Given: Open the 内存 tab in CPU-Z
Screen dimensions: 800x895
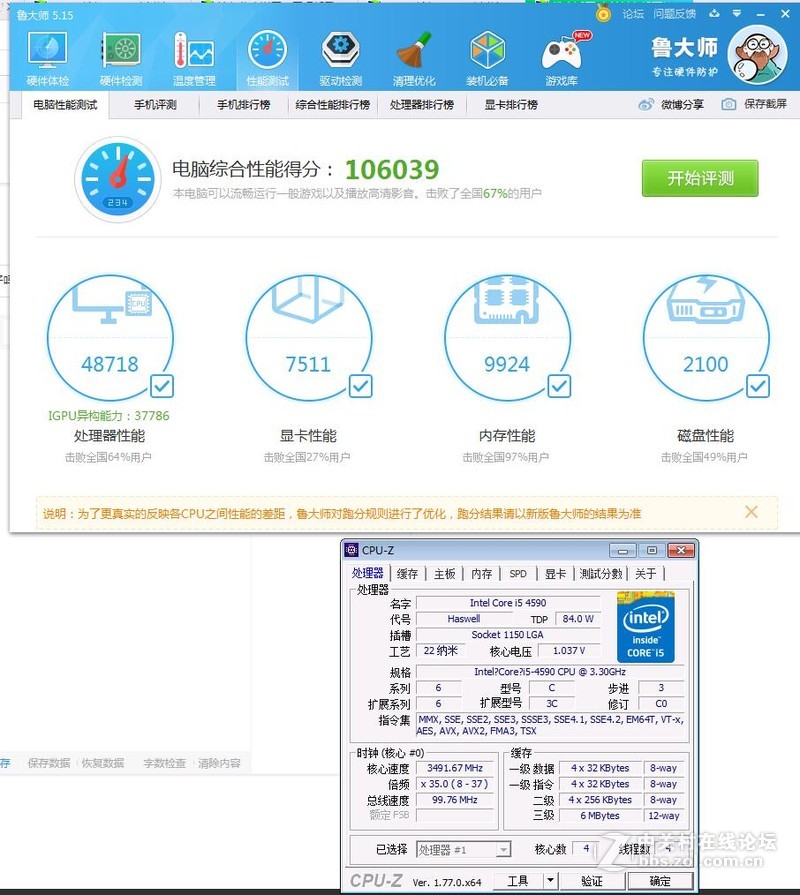Looking at the screenshot, I should [x=482, y=574].
